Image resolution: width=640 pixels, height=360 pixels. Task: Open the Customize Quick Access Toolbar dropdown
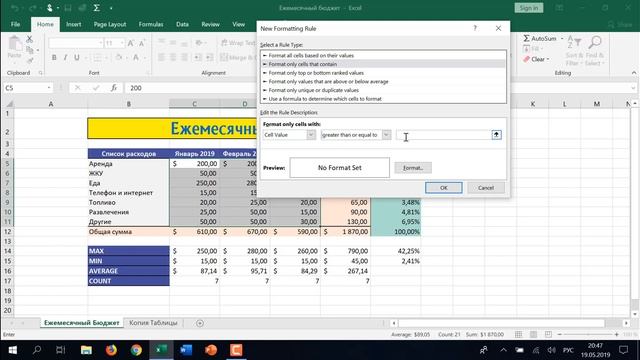click(x=111, y=8)
